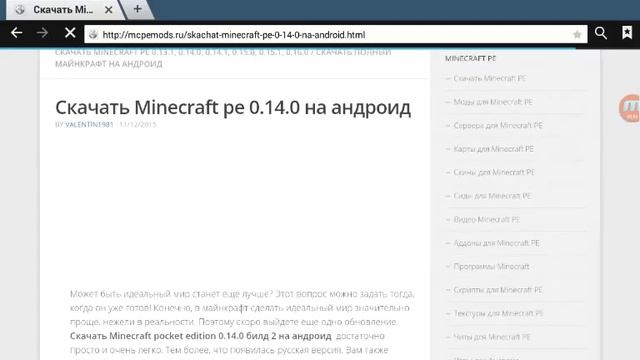
Task: Open sidebar link 'Сервера для Minecraft PE'
Action: (498, 126)
